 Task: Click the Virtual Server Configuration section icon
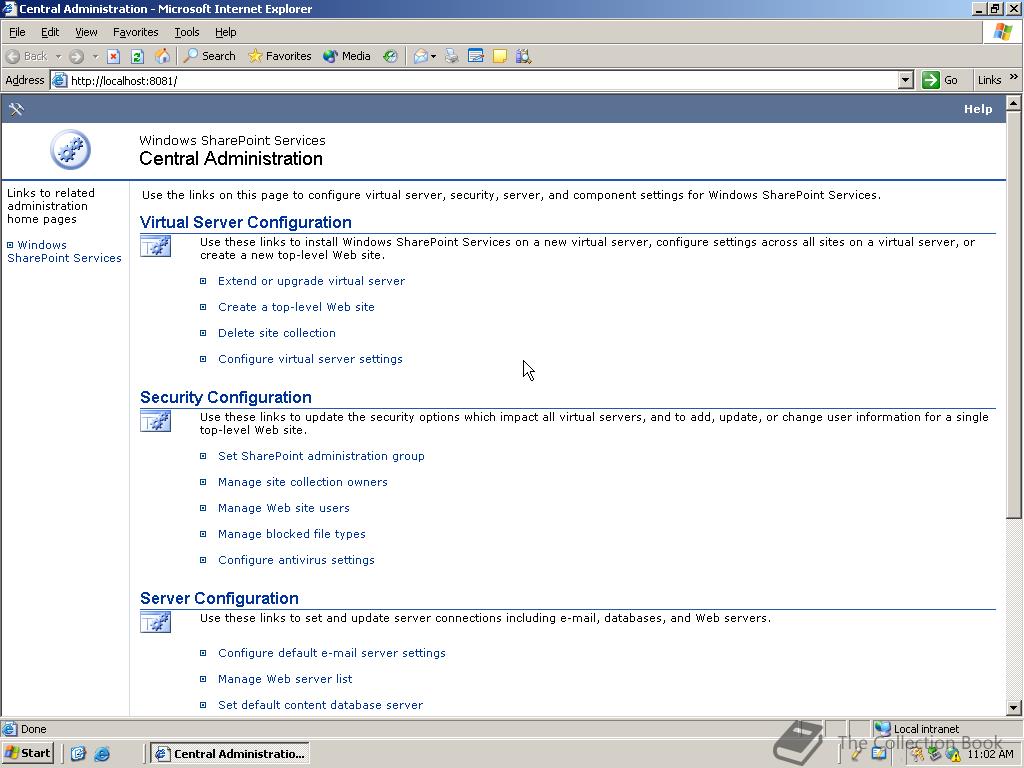click(155, 246)
